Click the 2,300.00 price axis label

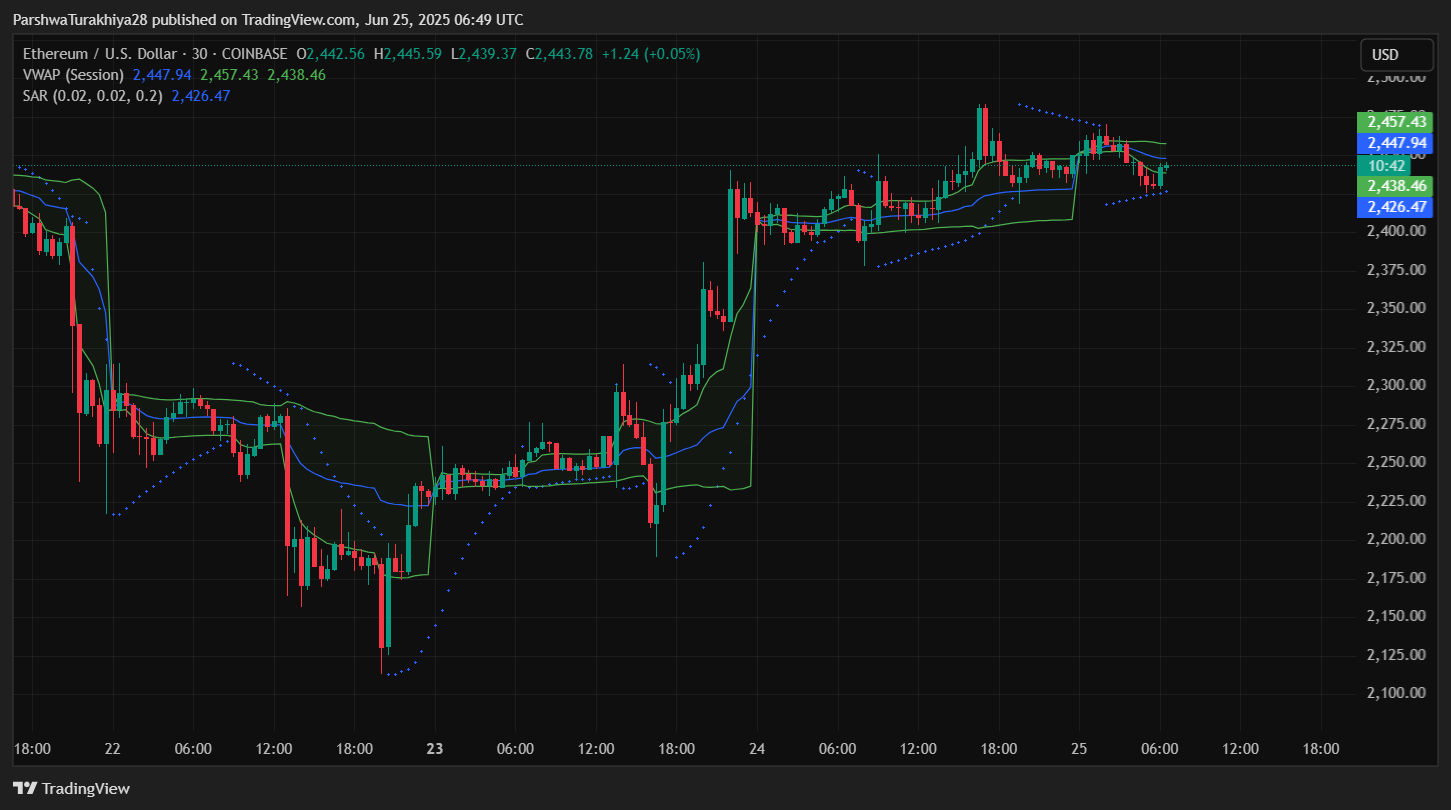(x=1396, y=385)
